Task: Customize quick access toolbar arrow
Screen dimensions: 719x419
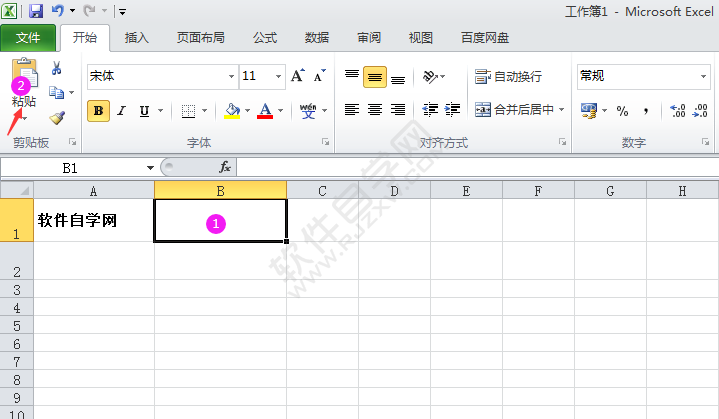Action: [x=122, y=11]
